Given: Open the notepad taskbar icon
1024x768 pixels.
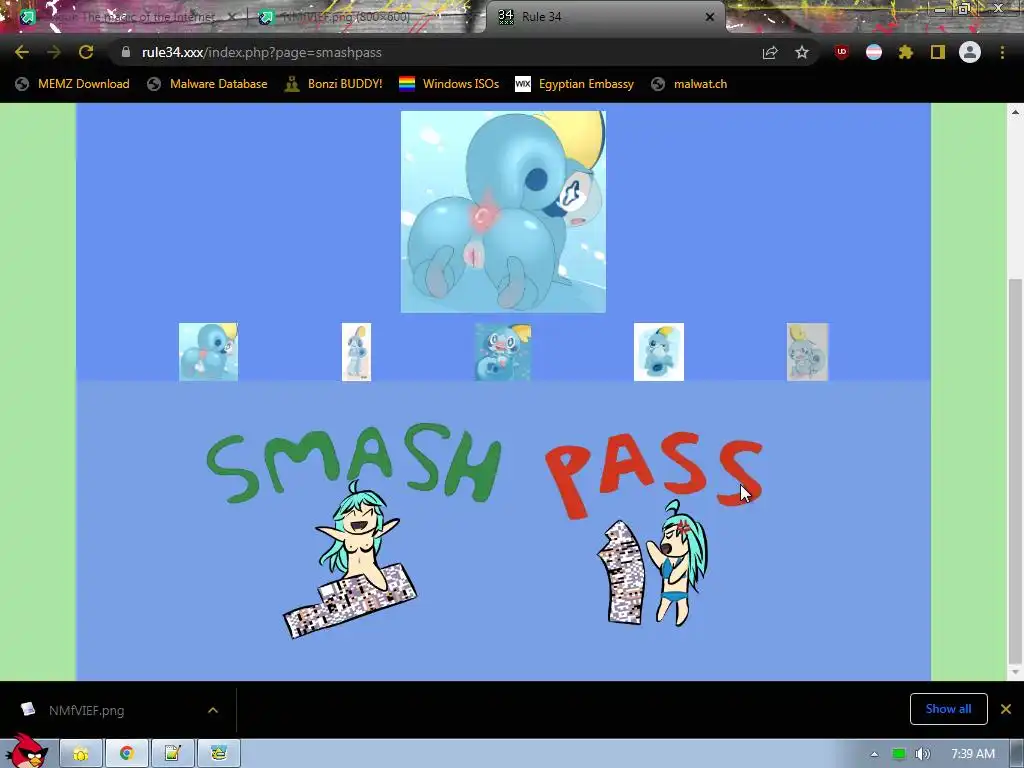Looking at the screenshot, I should tap(172, 754).
